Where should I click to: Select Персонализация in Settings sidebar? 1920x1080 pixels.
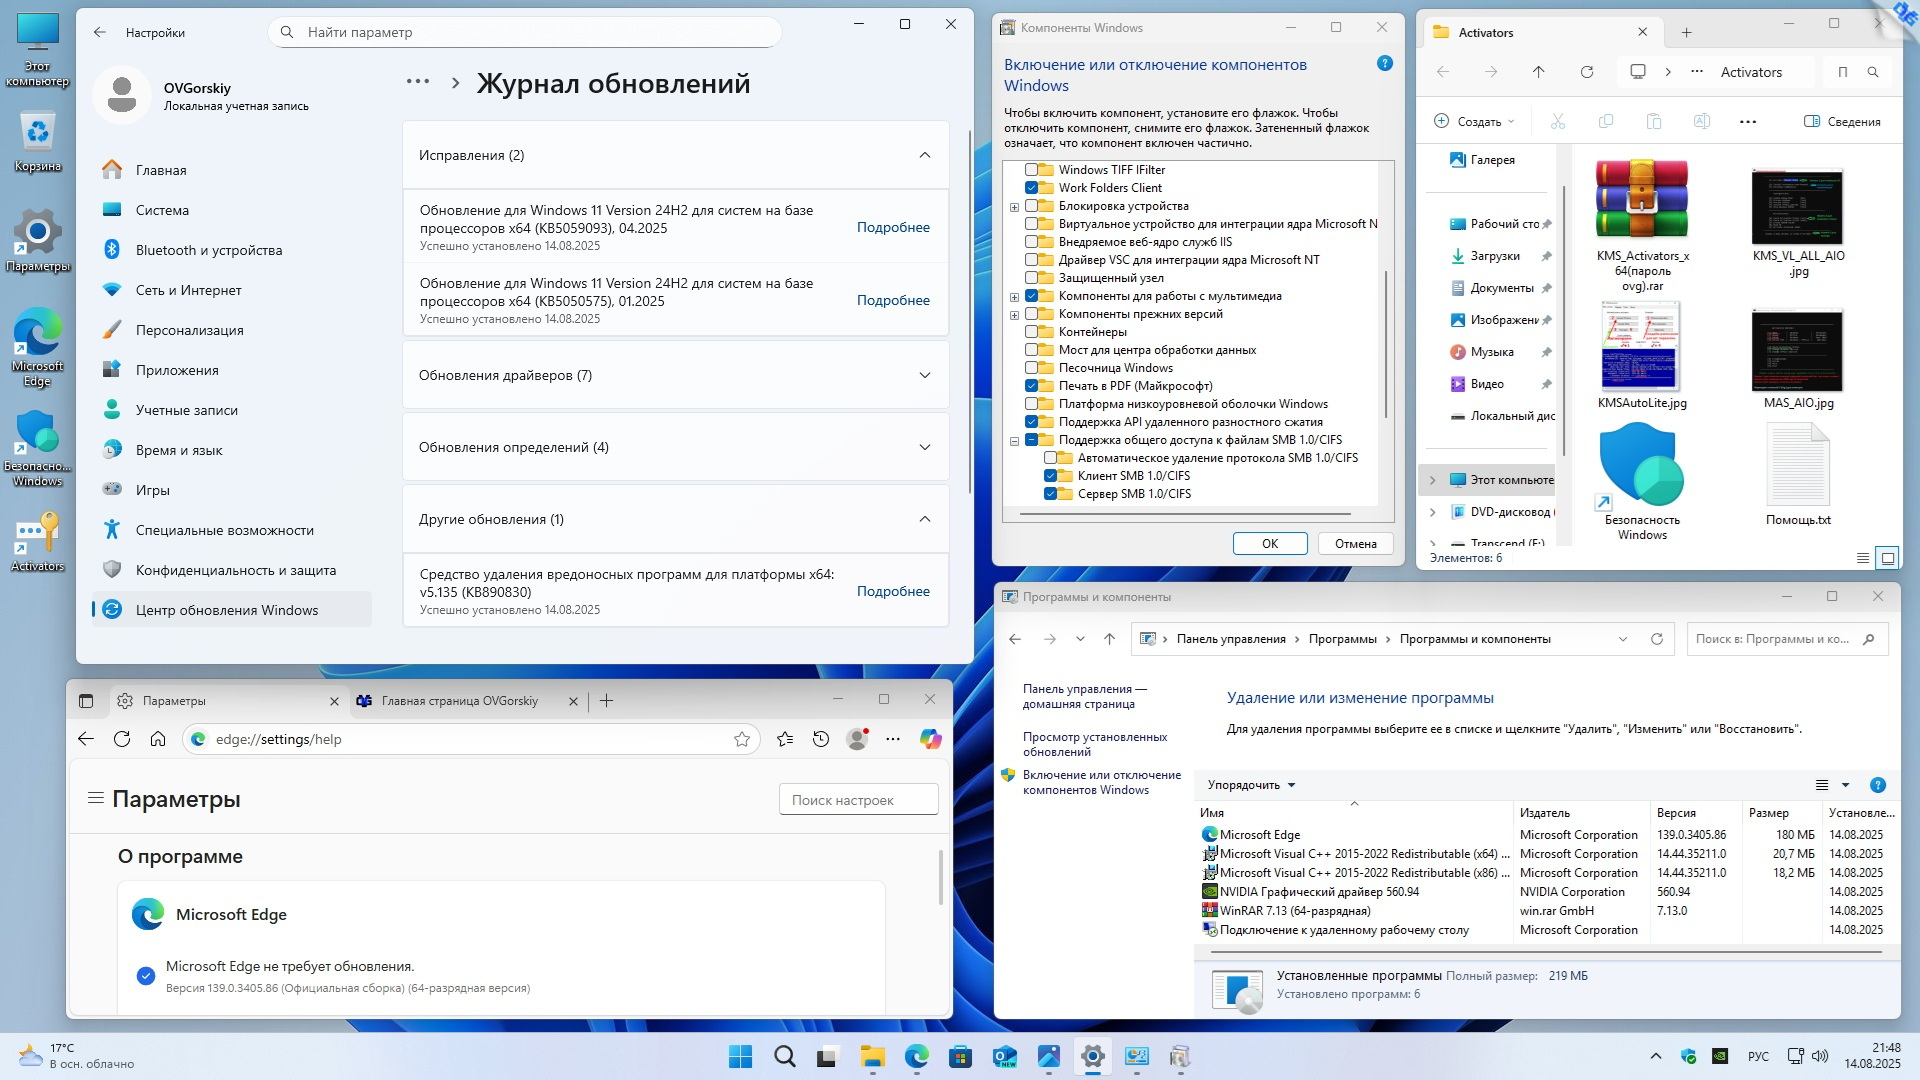point(190,330)
